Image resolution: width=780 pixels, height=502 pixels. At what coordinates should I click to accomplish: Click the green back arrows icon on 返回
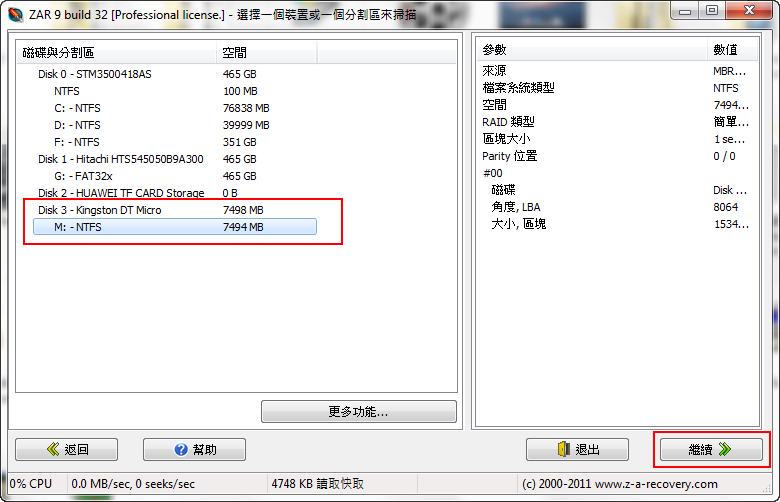click(54, 449)
